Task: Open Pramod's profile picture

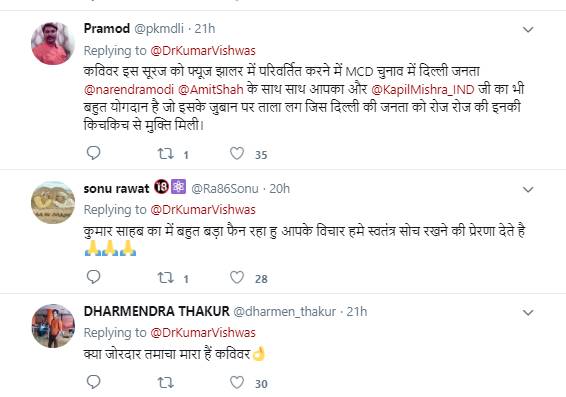Action: coord(53,43)
